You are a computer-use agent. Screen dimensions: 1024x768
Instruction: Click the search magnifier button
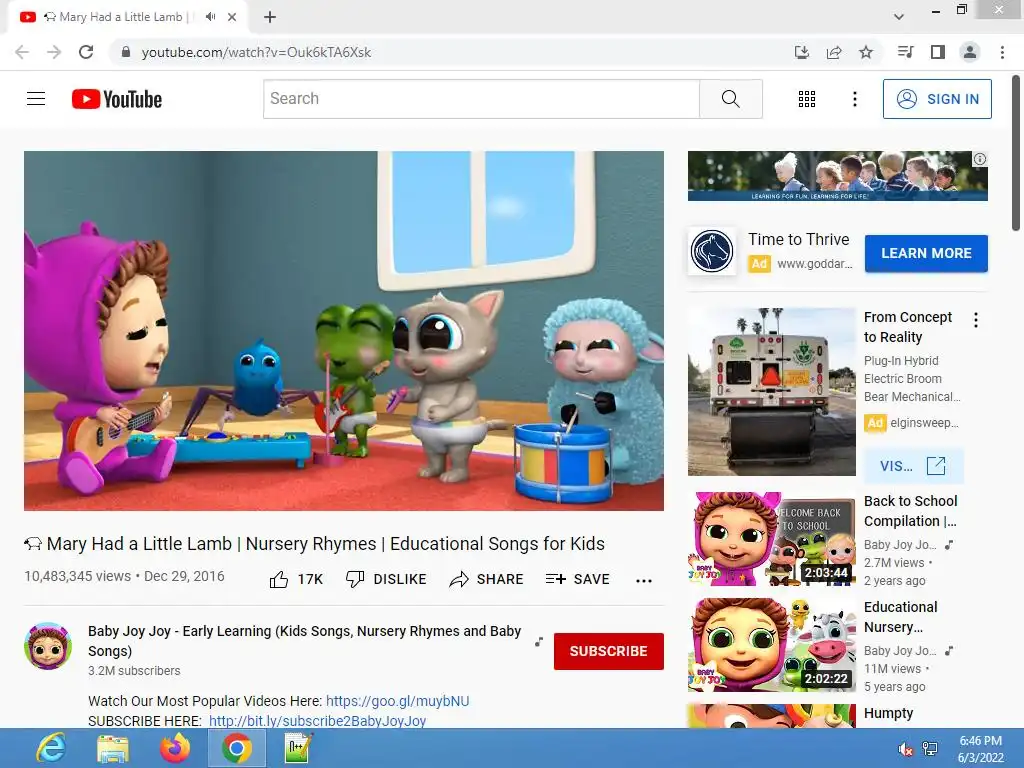(x=731, y=99)
